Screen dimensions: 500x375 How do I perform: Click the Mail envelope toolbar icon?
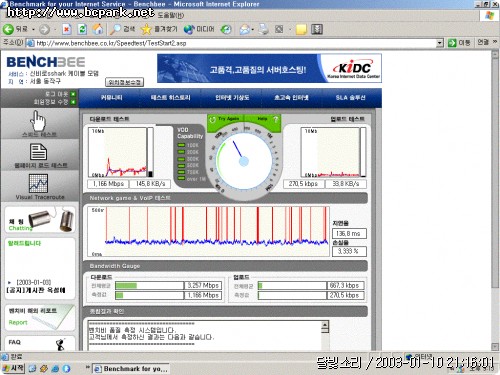244,29
